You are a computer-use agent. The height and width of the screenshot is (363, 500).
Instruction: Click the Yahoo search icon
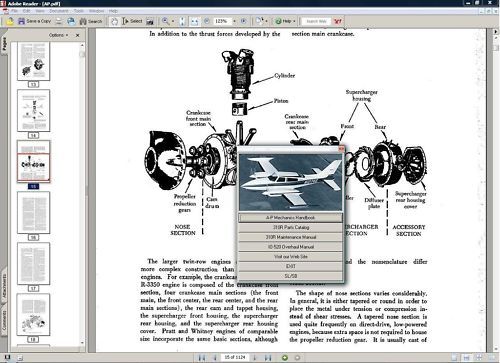(338, 21)
